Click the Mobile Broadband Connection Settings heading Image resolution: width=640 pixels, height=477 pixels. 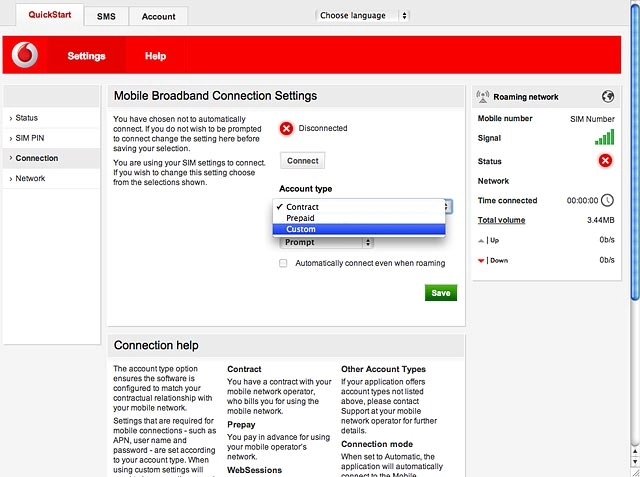click(x=216, y=95)
